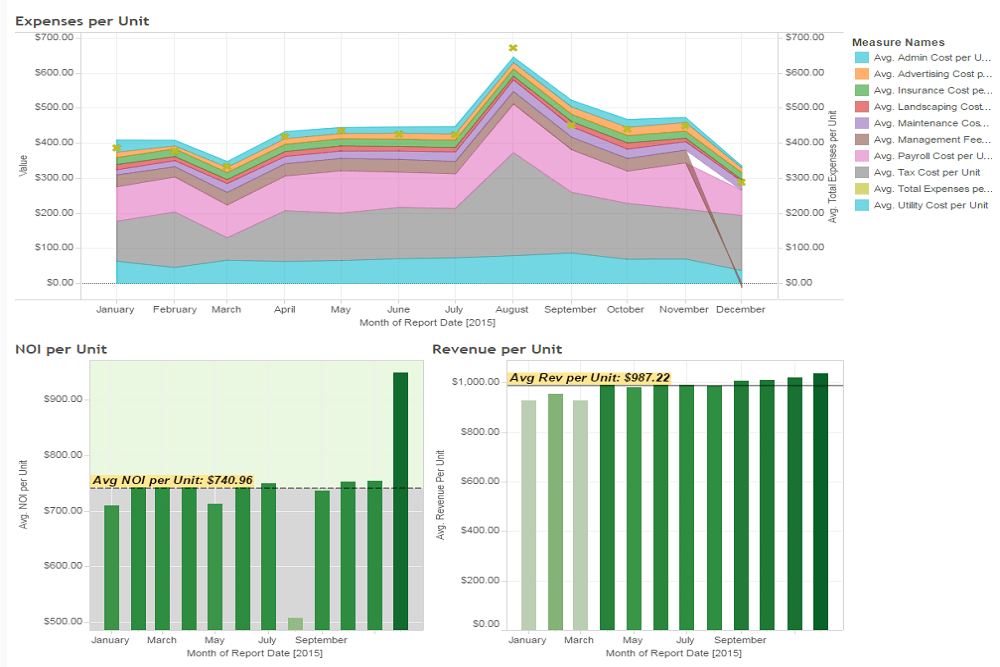1000x667 pixels.
Task: Select the orange Advertising Cost legend swatch
Action: pos(861,74)
